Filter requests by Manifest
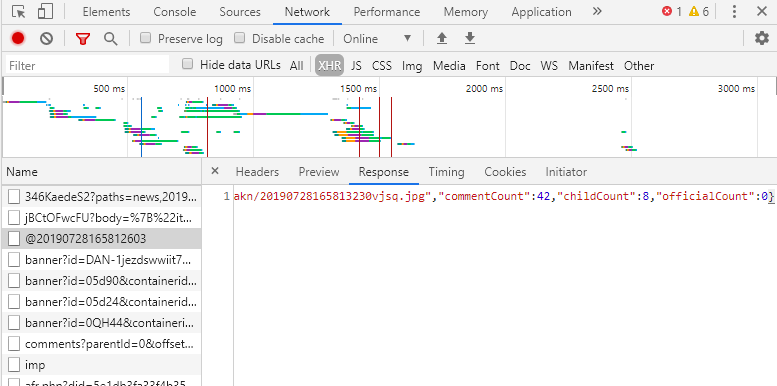The width and height of the screenshot is (777, 386). coord(591,65)
